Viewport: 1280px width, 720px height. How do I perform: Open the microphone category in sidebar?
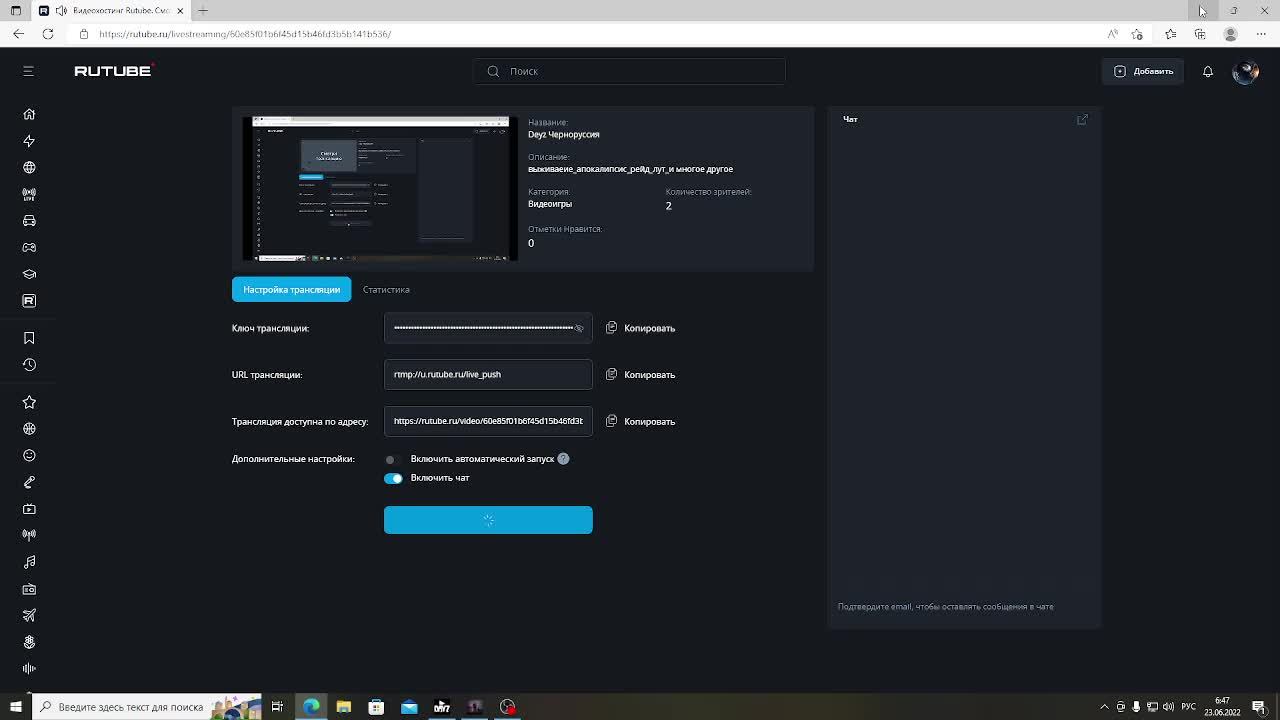coord(29,482)
